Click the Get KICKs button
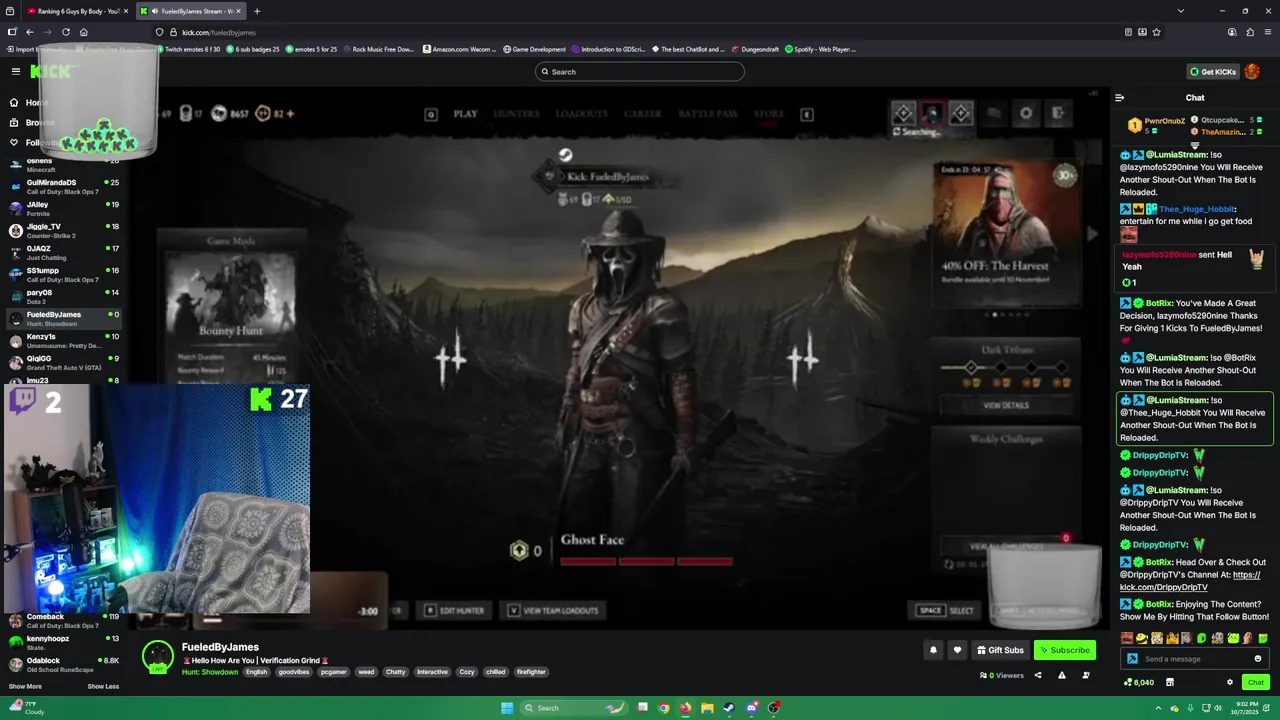The height and width of the screenshot is (720, 1280). tap(1212, 72)
